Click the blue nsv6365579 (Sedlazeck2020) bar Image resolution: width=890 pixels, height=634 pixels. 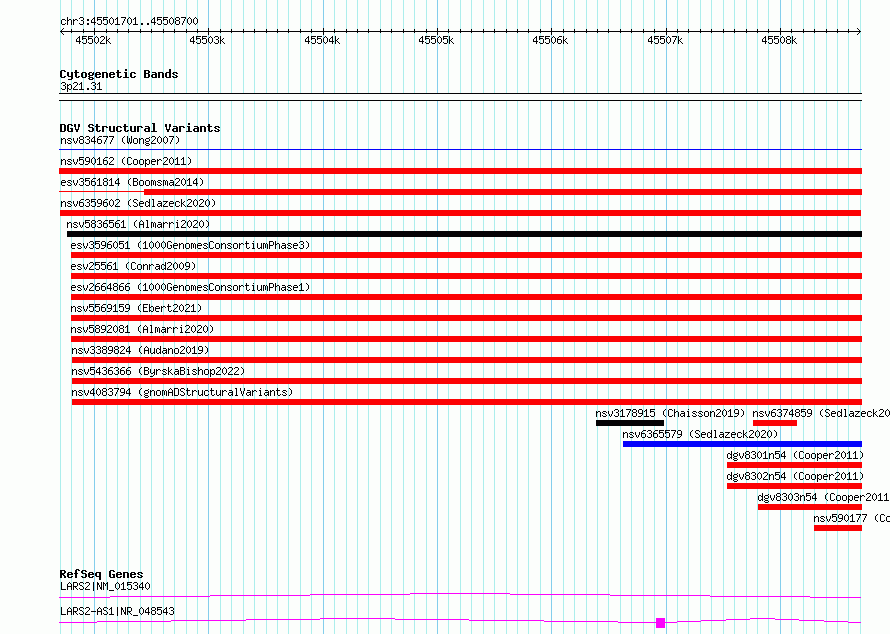[742, 444]
